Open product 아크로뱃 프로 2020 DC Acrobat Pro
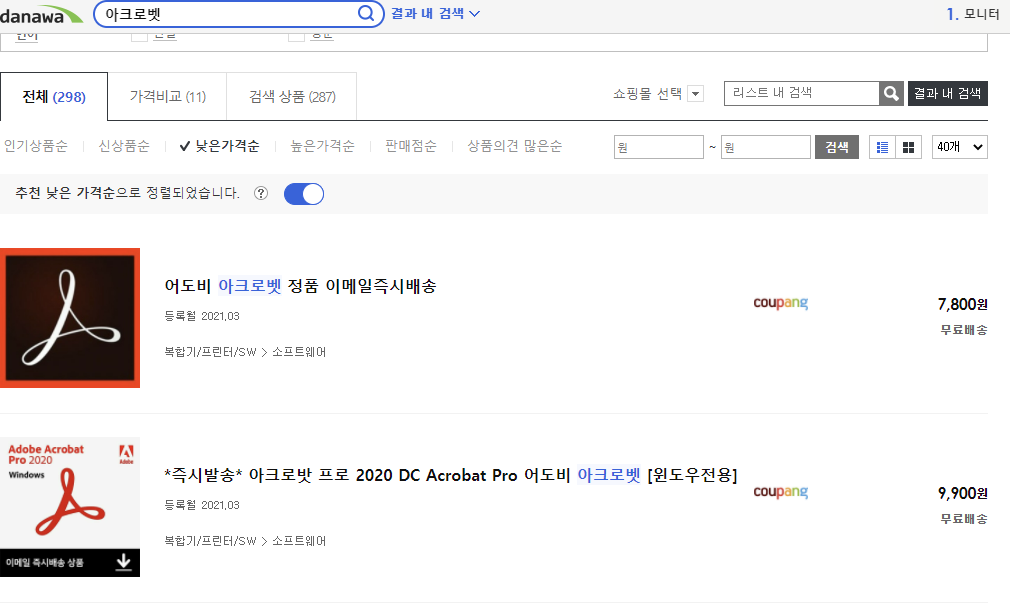Screen dimensions: 1010x615 point(451,475)
